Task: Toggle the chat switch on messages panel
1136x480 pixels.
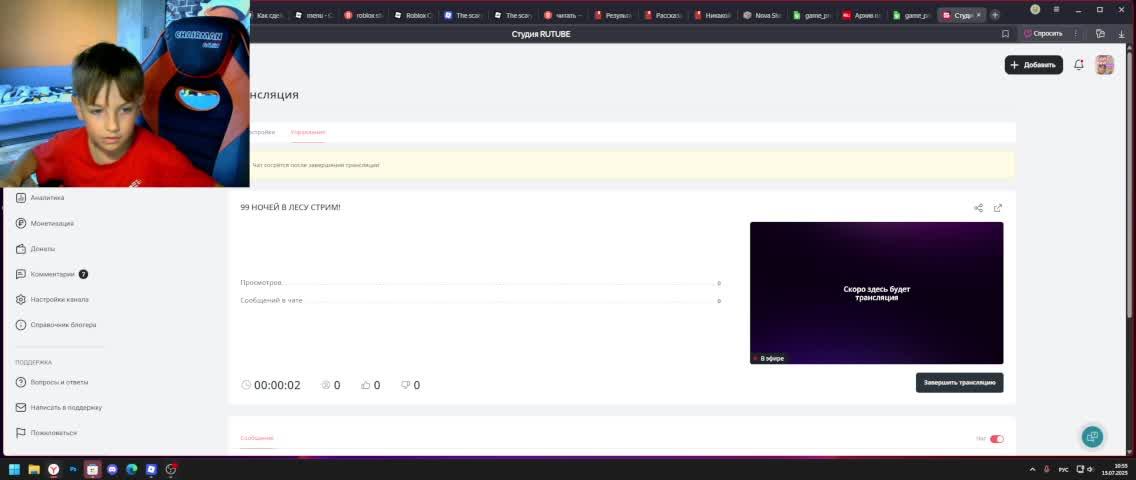Action: point(997,439)
